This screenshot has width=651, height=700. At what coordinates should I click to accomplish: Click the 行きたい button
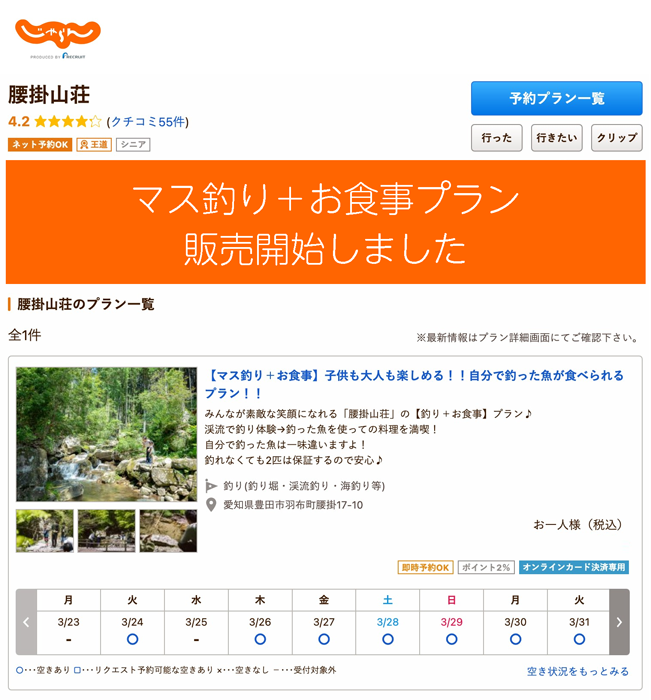(556, 138)
